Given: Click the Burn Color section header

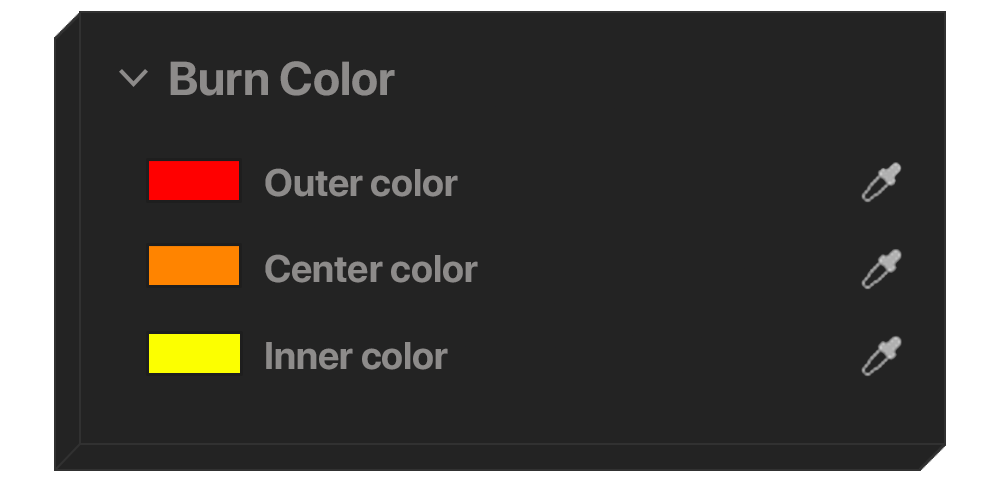Looking at the screenshot, I should point(281,79).
